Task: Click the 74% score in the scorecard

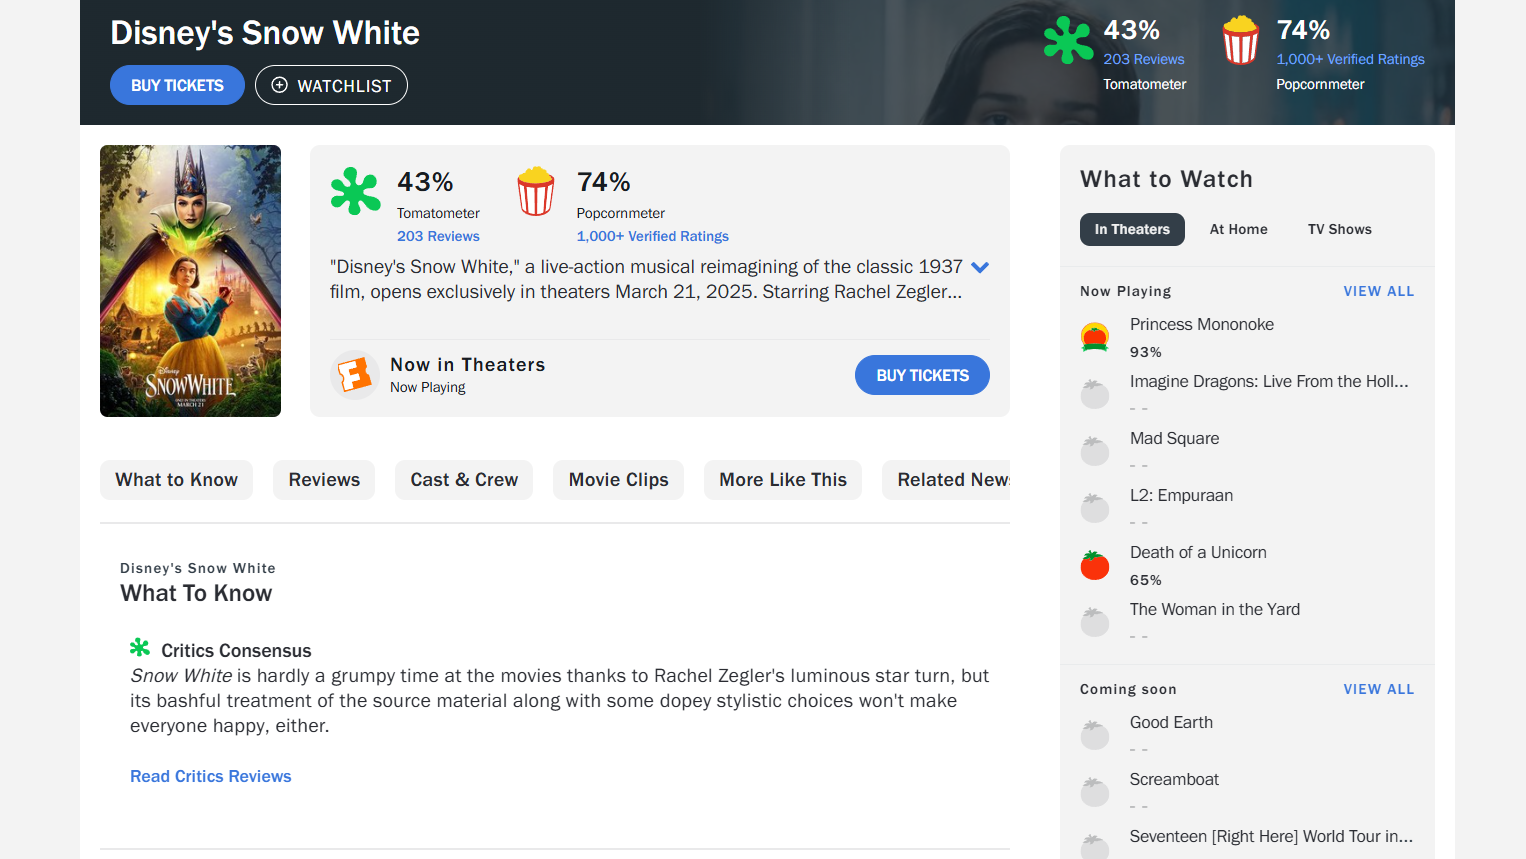Action: click(604, 182)
